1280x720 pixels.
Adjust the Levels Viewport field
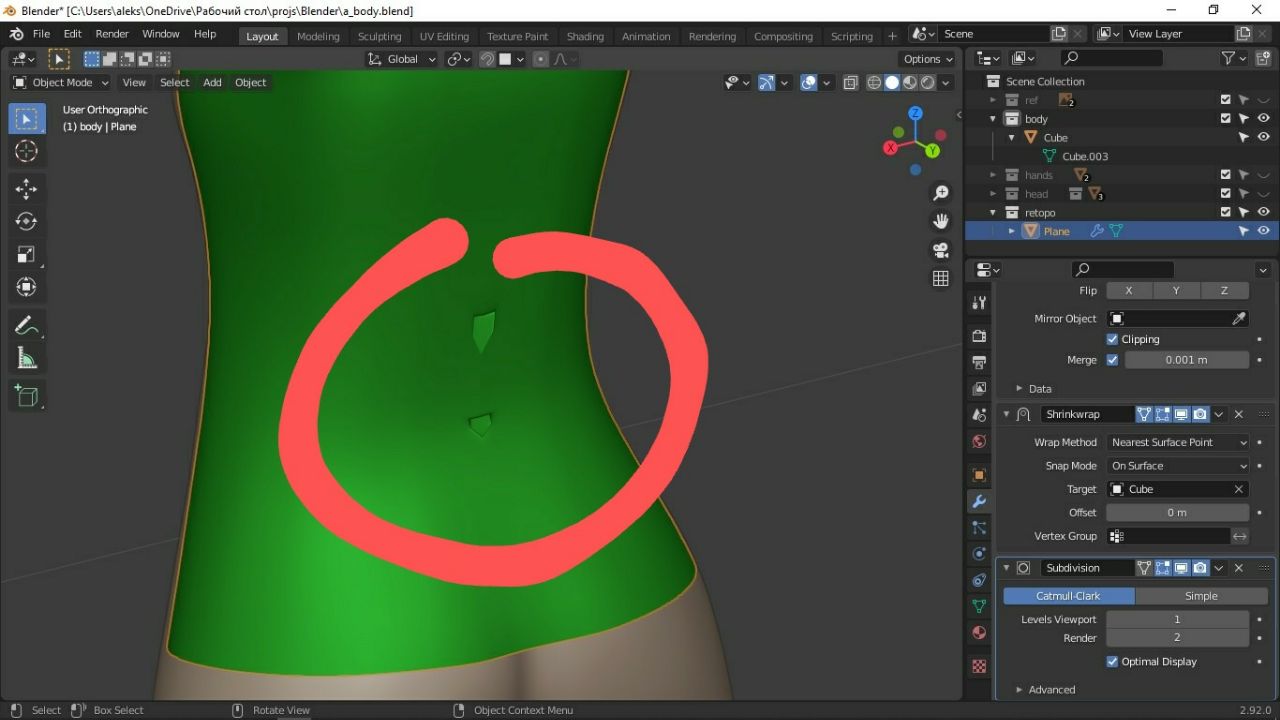click(x=1177, y=619)
